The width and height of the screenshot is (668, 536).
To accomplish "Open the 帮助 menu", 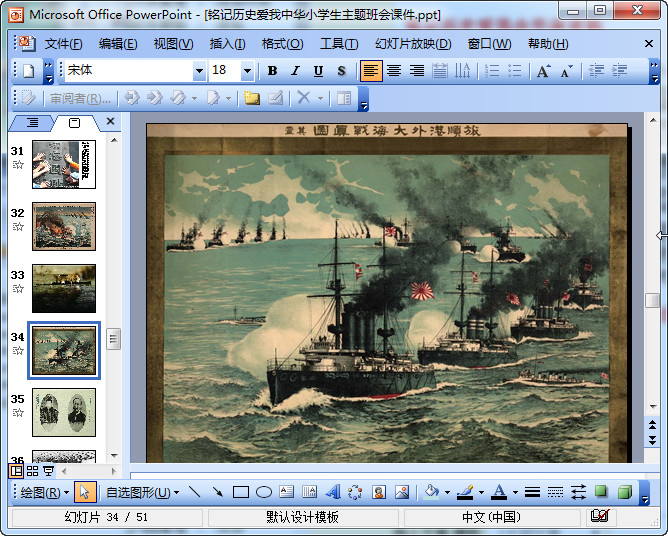I will coord(548,43).
